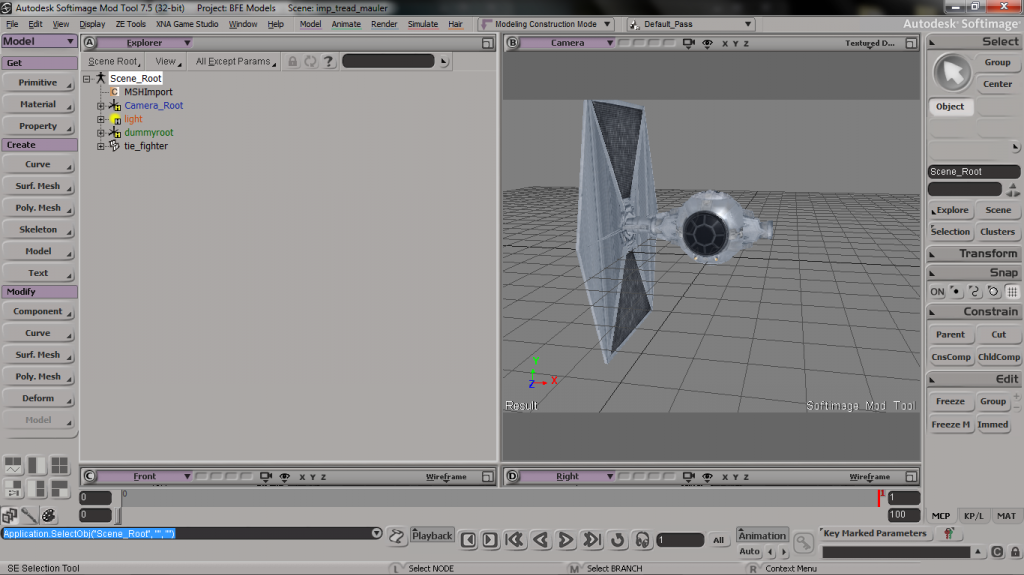Go to the last frame
The image size is (1024, 575).
(x=592, y=540)
